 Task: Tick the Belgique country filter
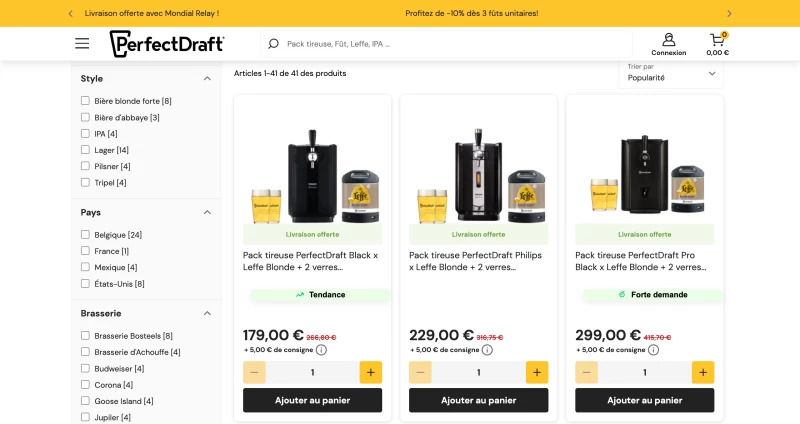[x=85, y=234]
